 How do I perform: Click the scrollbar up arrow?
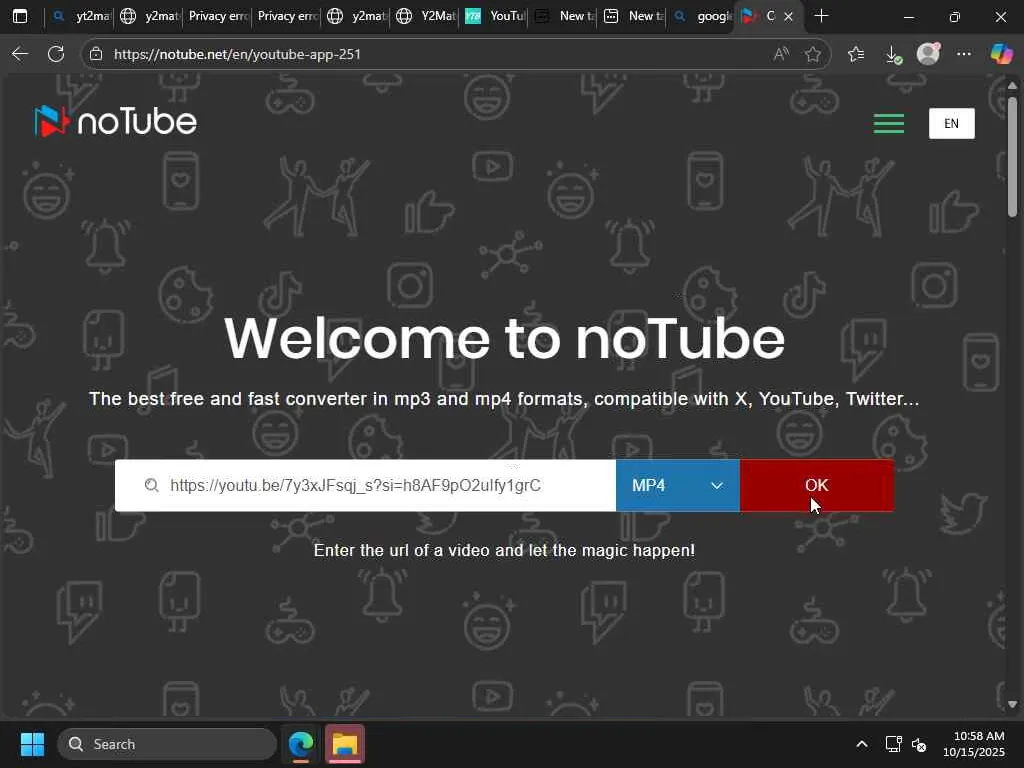(1012, 86)
